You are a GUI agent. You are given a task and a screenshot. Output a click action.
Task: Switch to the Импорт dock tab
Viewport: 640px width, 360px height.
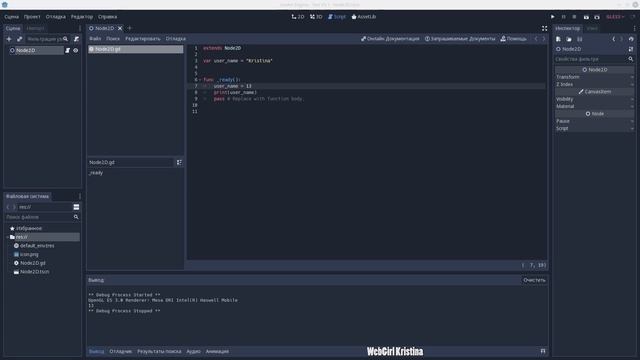[x=35, y=28]
